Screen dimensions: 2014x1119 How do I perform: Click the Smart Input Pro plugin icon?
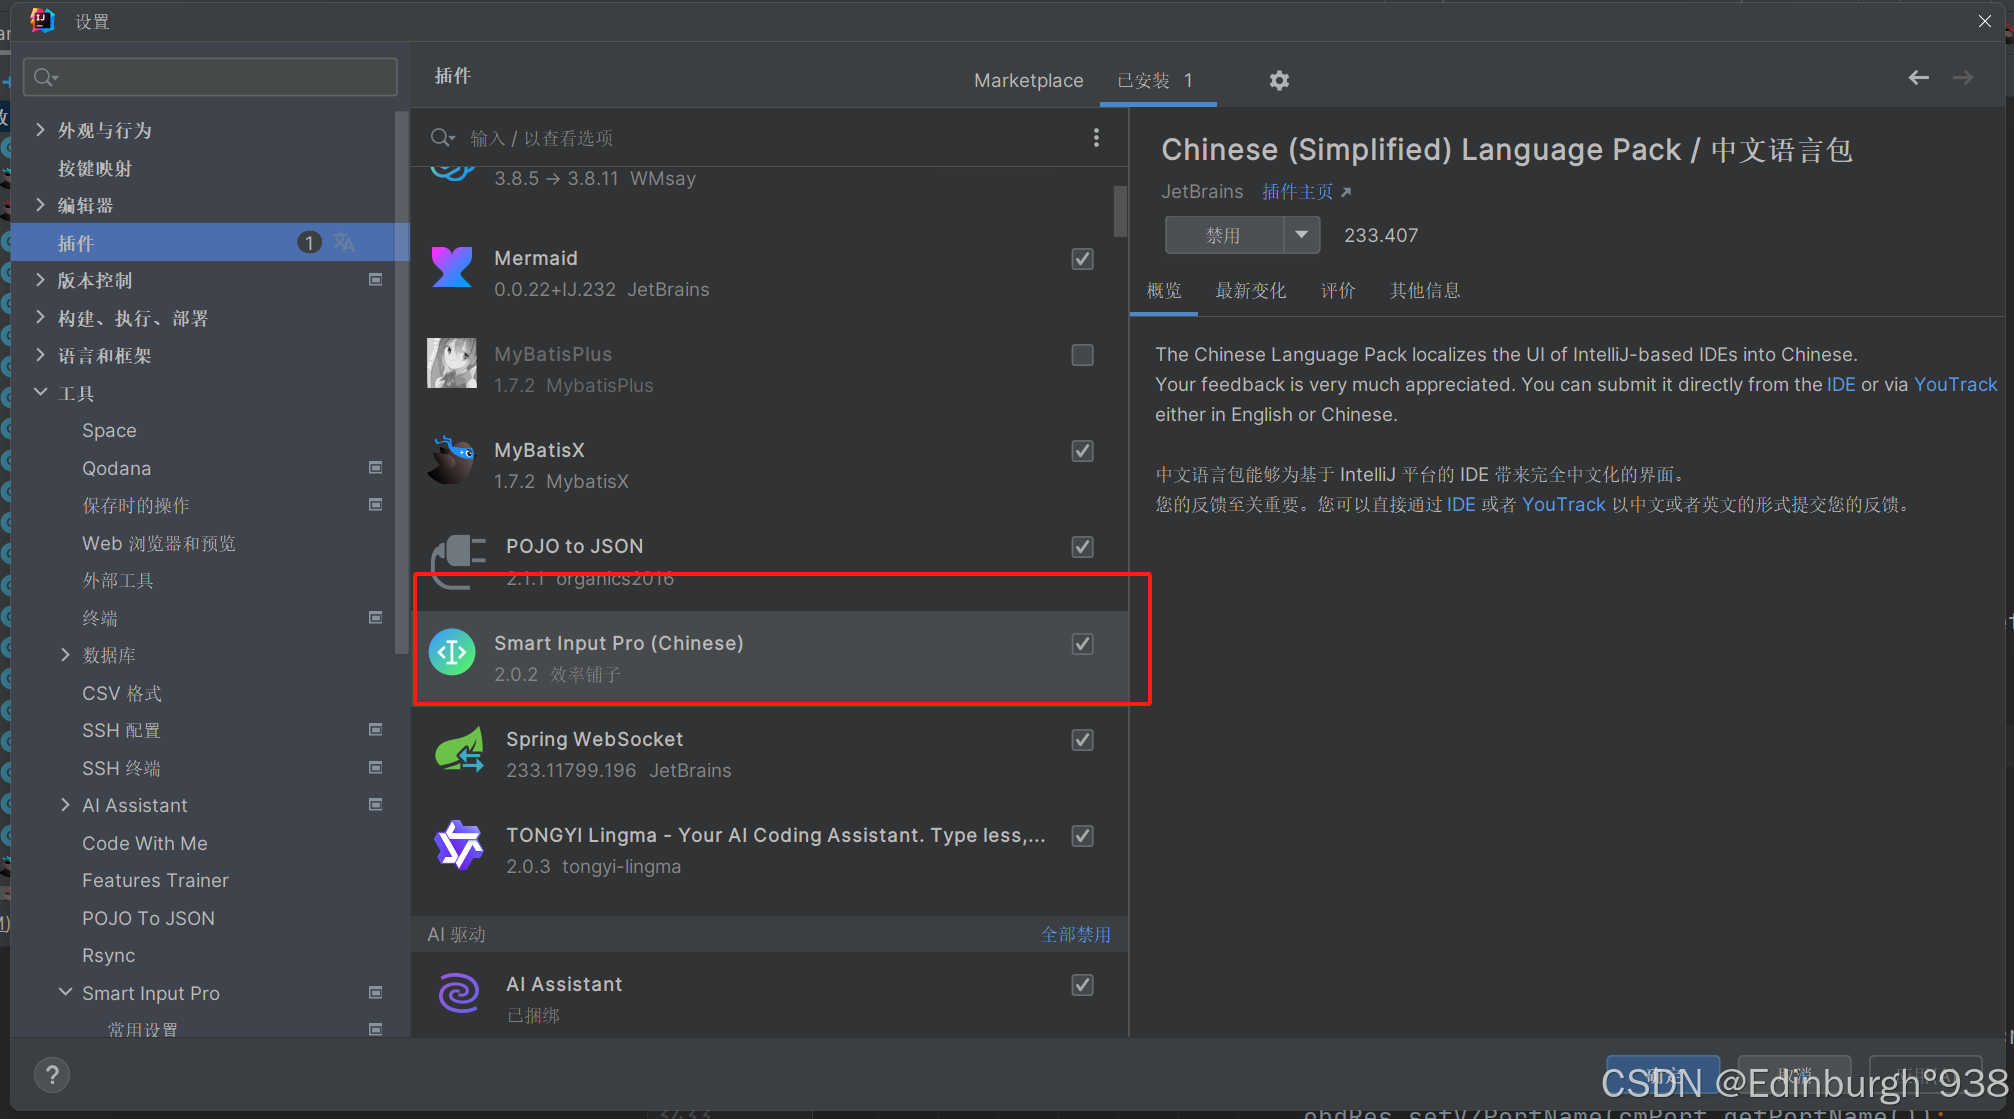point(452,653)
